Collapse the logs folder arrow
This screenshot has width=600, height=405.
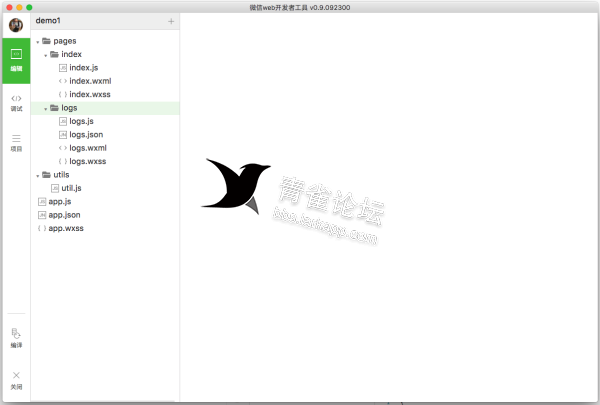coord(46,109)
